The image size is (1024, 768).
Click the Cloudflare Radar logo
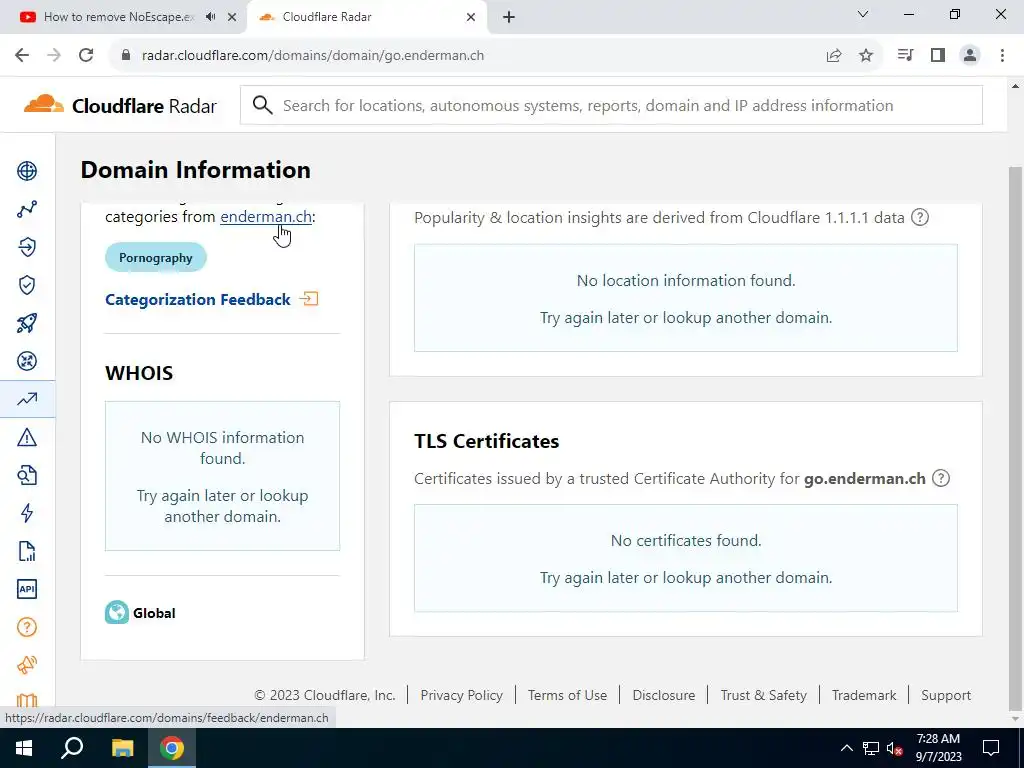click(x=120, y=105)
